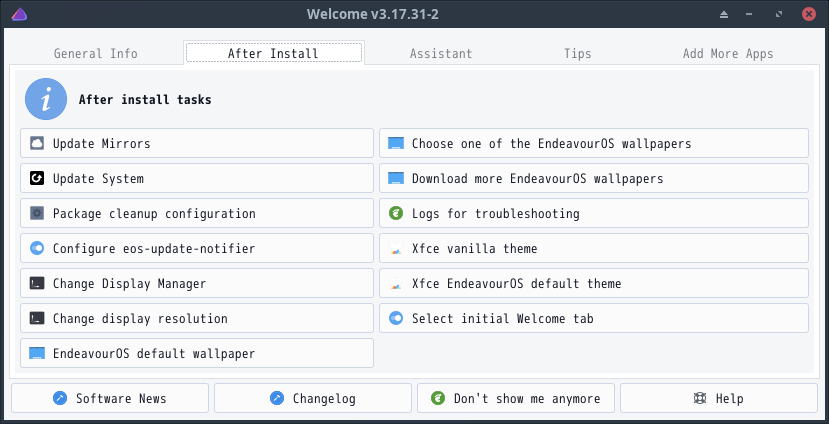Open Help
The height and width of the screenshot is (424, 829).
pos(719,398)
